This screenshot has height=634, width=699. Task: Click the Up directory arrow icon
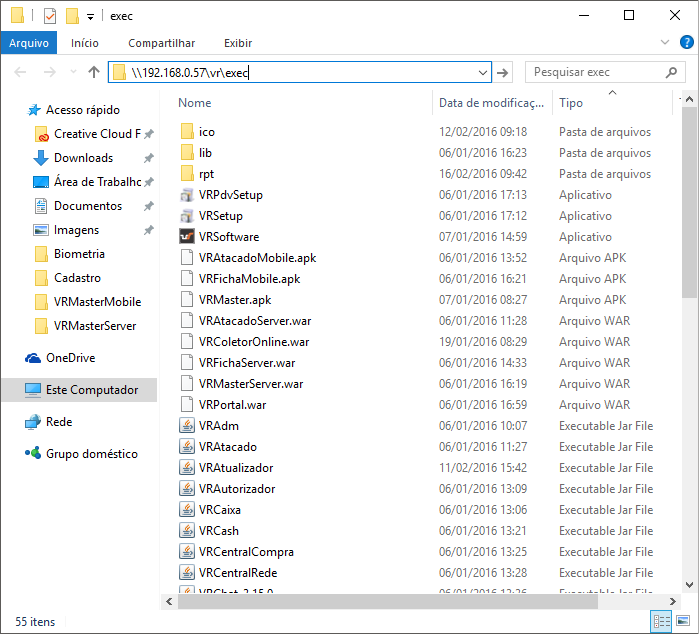tap(95, 72)
